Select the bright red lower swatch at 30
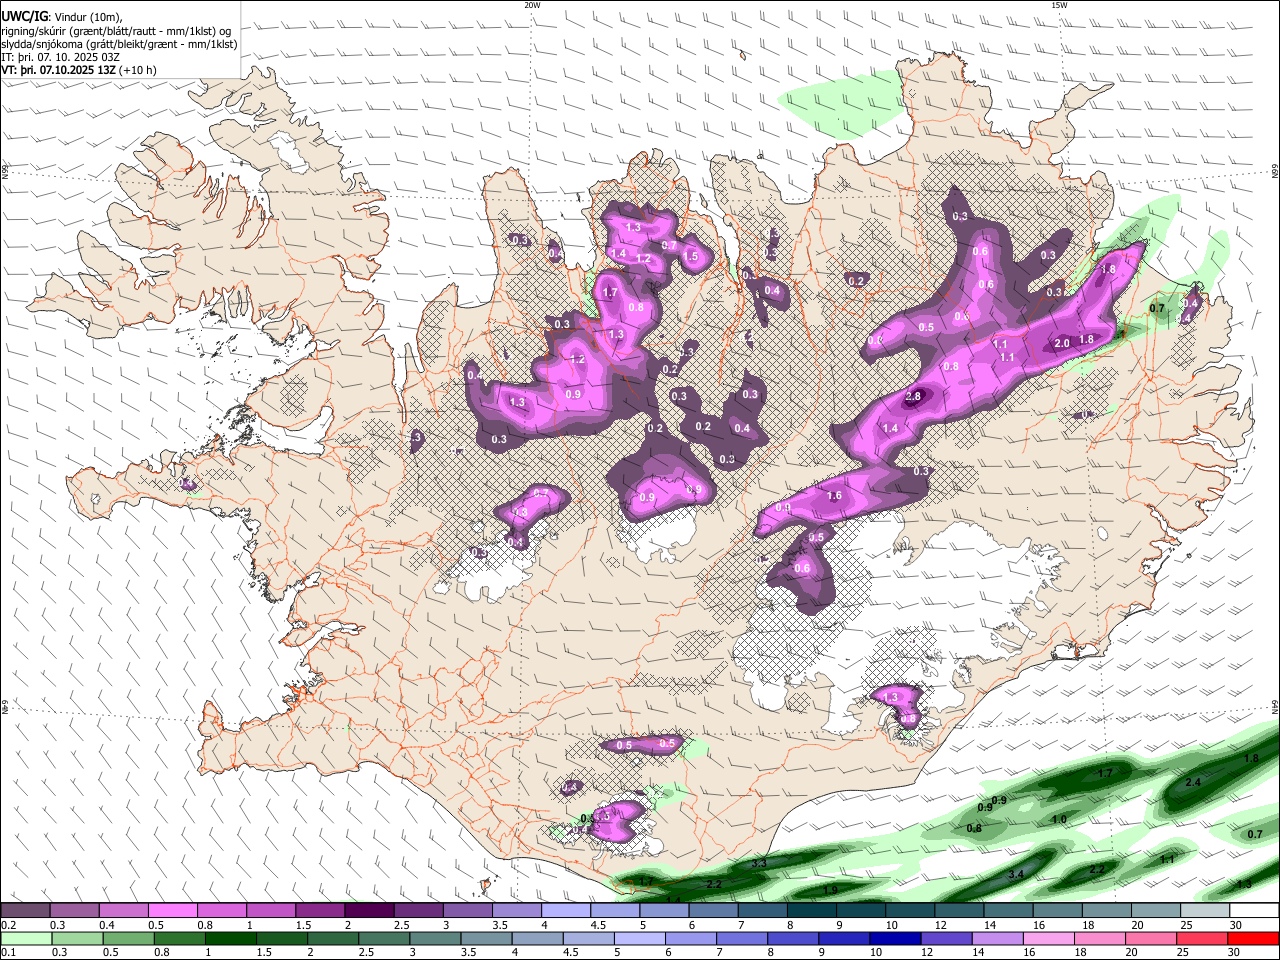Screen dimensions: 1280x960 1253,938
